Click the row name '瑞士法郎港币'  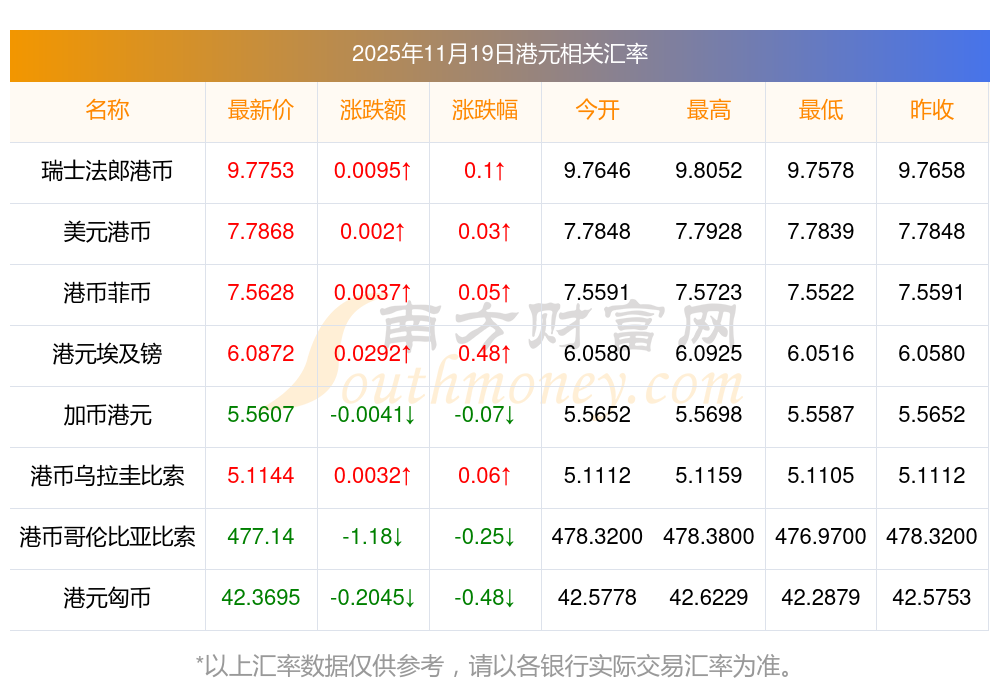pos(107,171)
